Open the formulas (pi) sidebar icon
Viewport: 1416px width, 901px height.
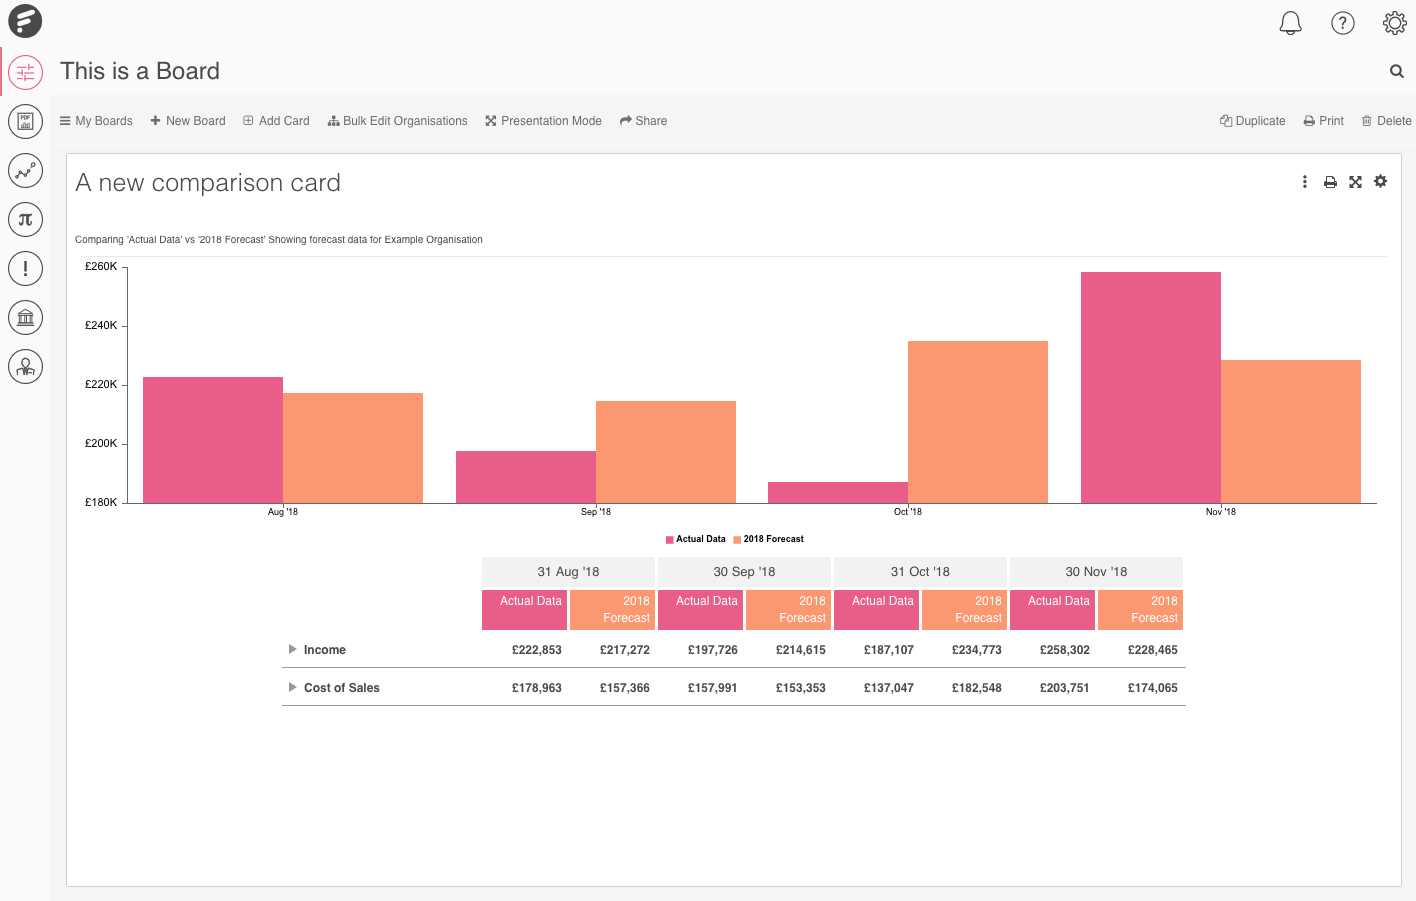pyautogui.click(x=25, y=219)
